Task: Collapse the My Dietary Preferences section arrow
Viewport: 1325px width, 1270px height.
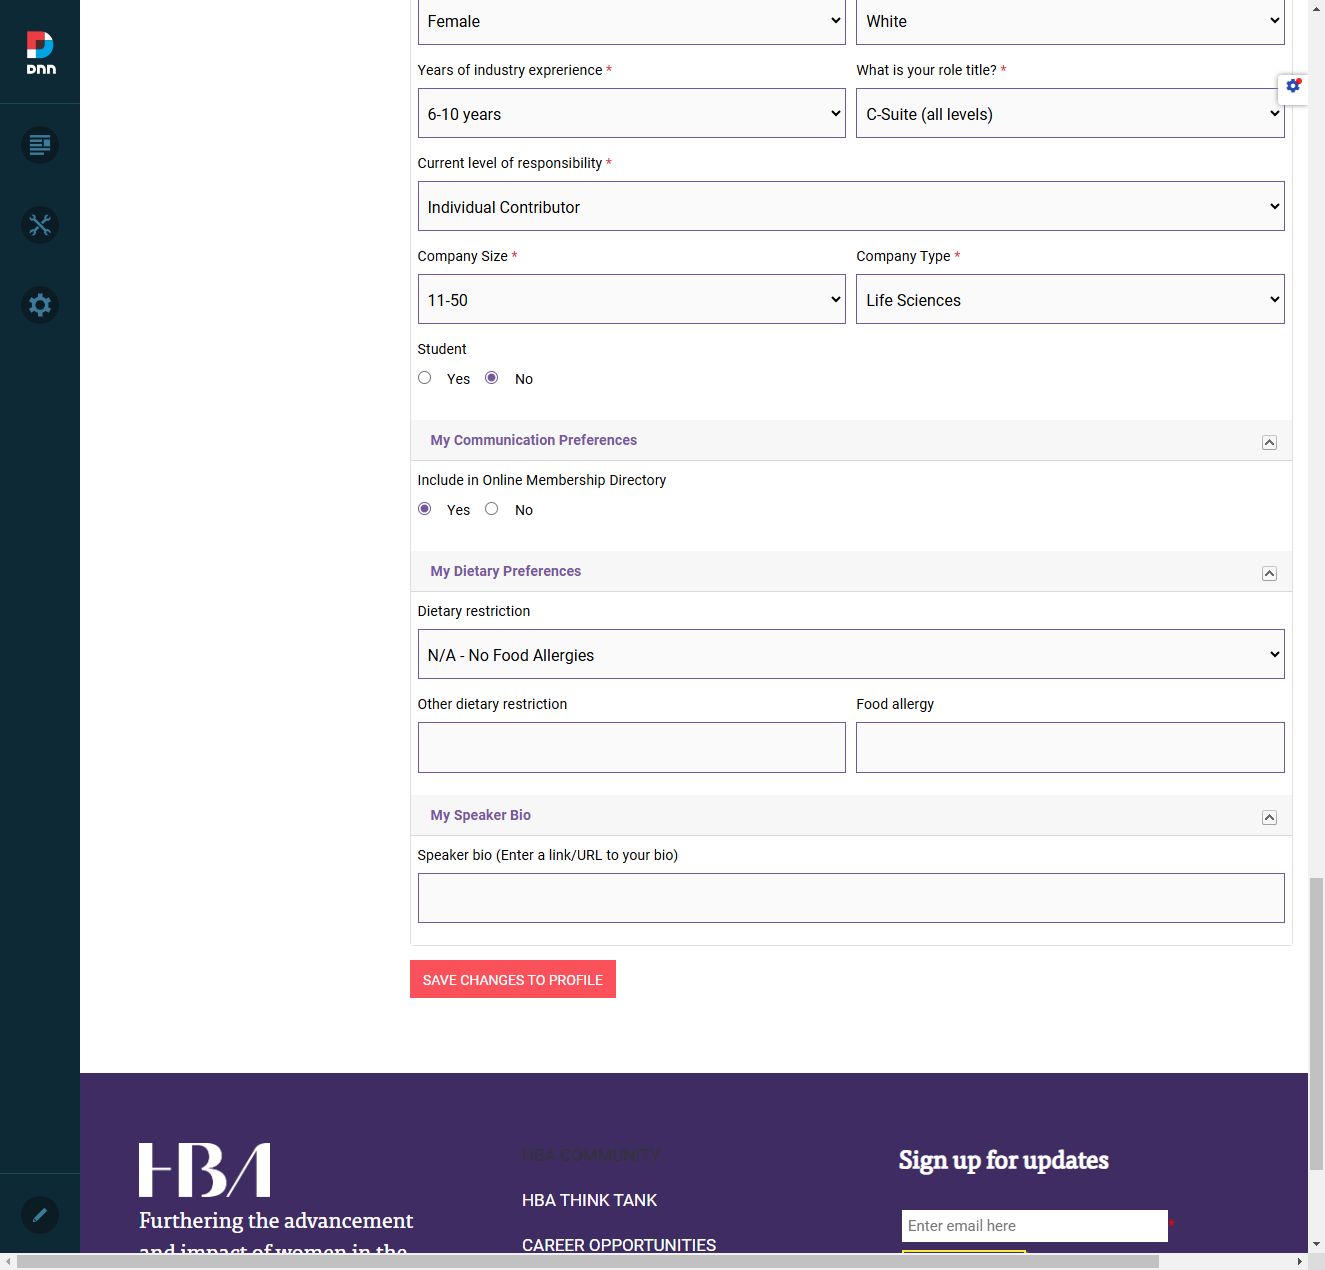Action: 1269,573
